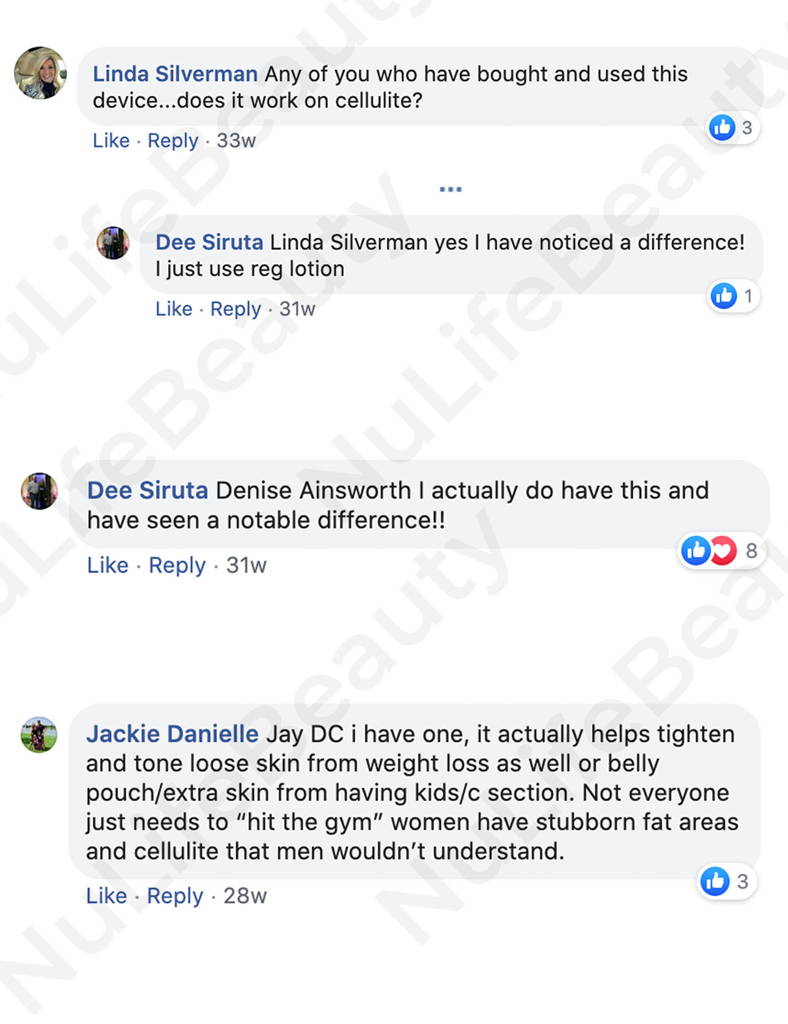
Task: Reply to Dee Siruta's notable difference comment
Action: pos(177,566)
